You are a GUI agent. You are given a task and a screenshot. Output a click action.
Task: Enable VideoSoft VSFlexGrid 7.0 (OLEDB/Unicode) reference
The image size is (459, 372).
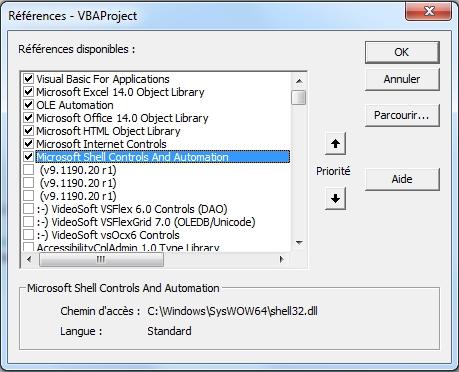coord(28,222)
